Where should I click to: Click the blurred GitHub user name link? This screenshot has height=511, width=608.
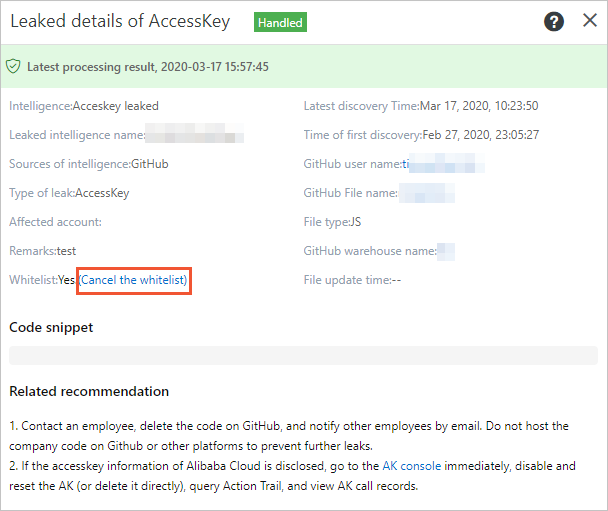coord(443,164)
